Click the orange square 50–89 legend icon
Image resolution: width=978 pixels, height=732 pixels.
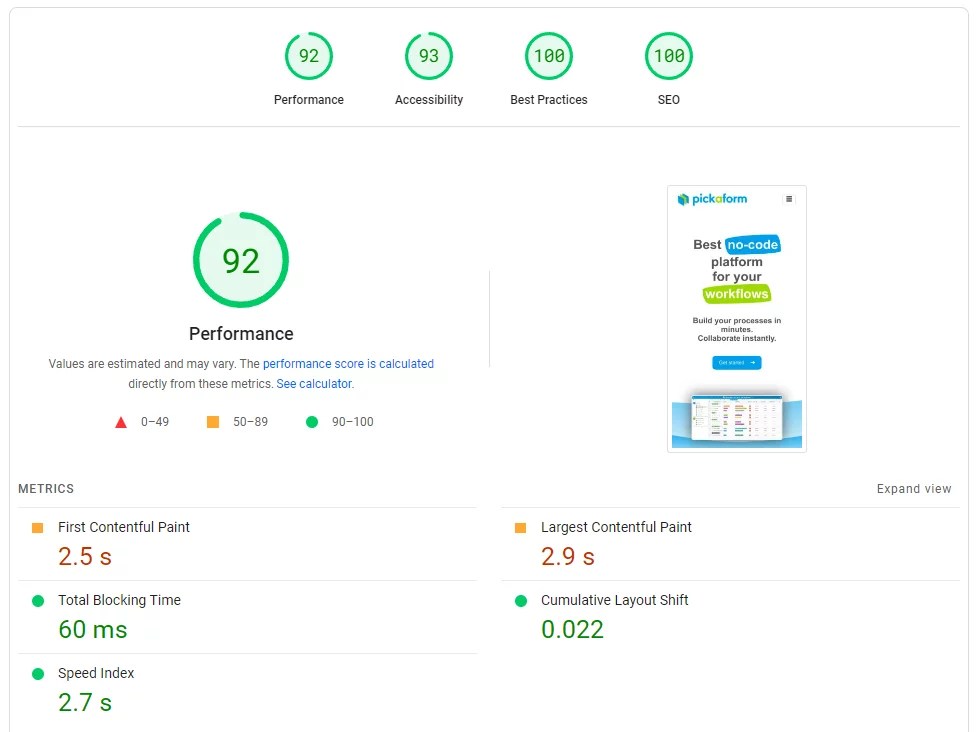coord(213,422)
